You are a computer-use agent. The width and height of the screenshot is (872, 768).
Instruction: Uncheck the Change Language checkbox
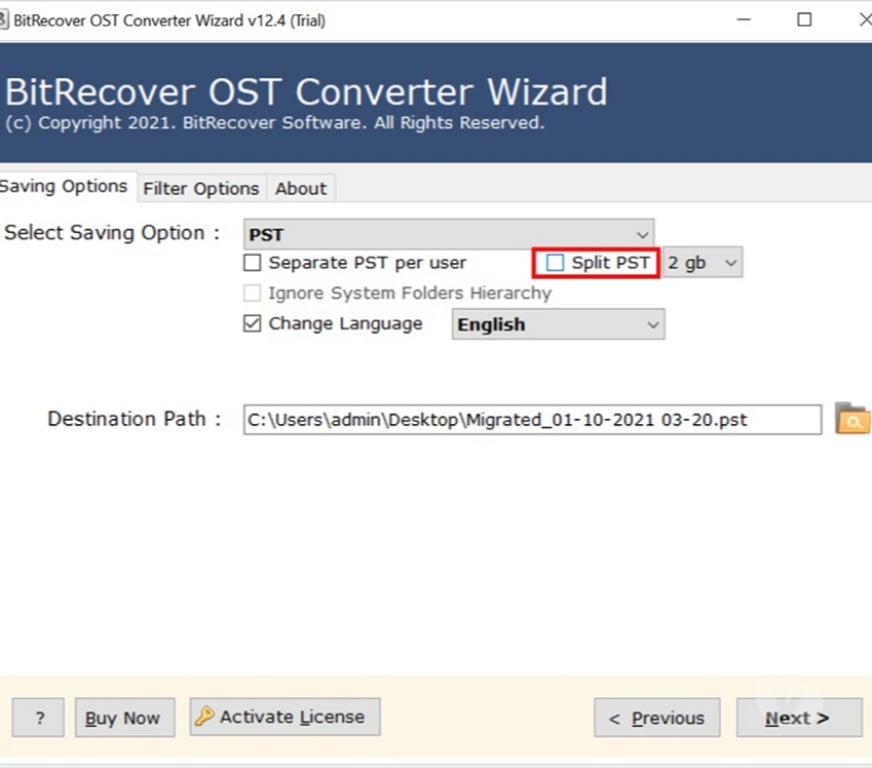(x=253, y=324)
